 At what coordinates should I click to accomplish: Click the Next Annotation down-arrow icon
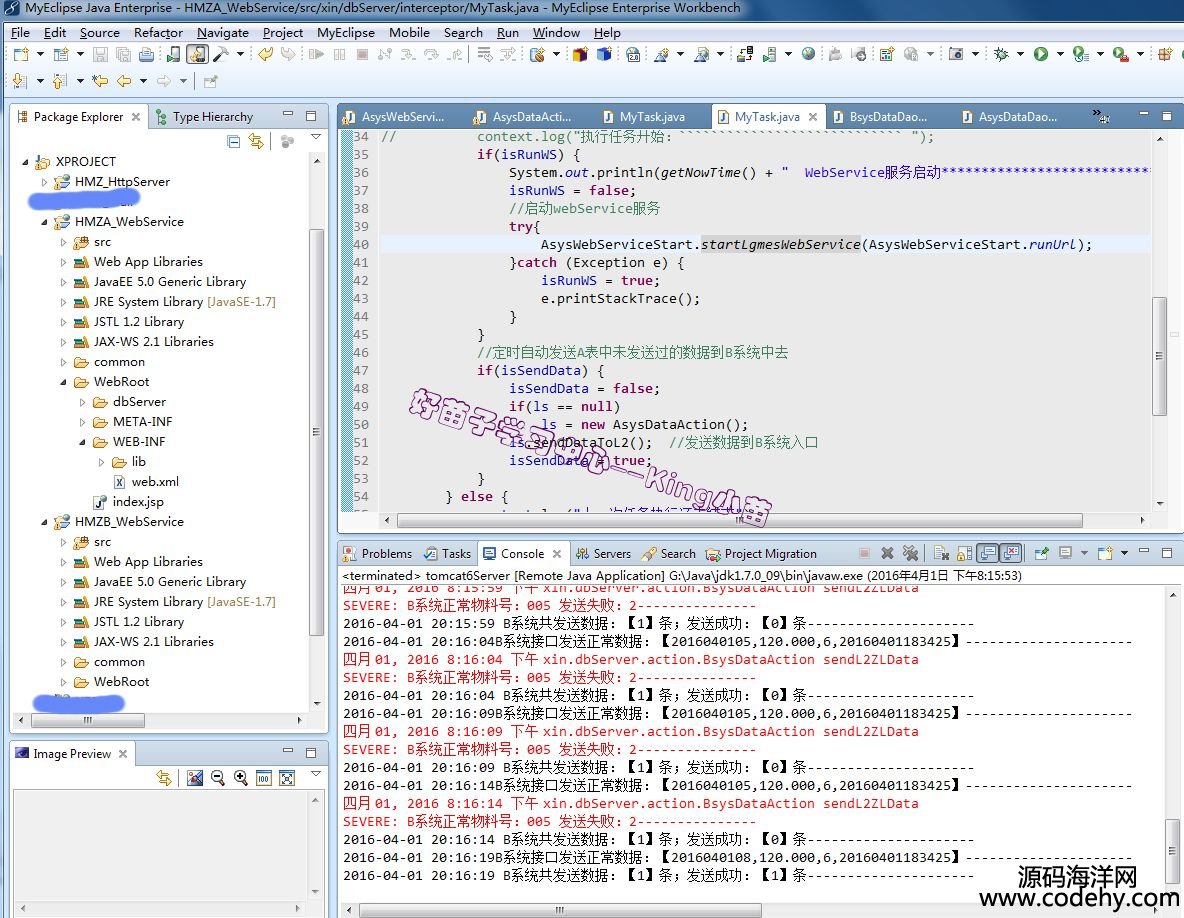coord(20,81)
